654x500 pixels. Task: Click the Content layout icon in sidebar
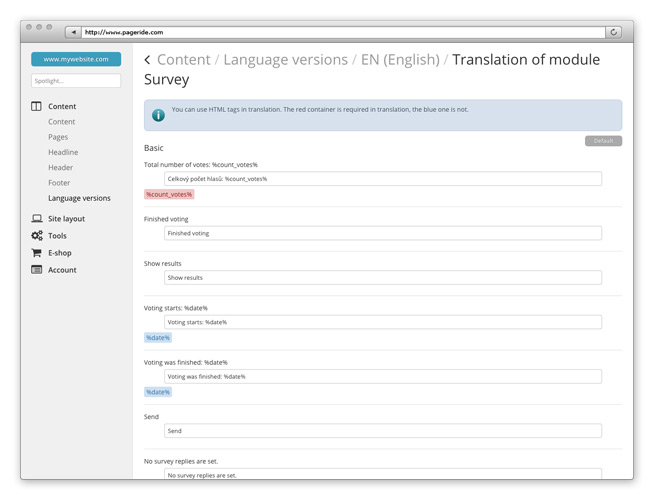[x=37, y=106]
